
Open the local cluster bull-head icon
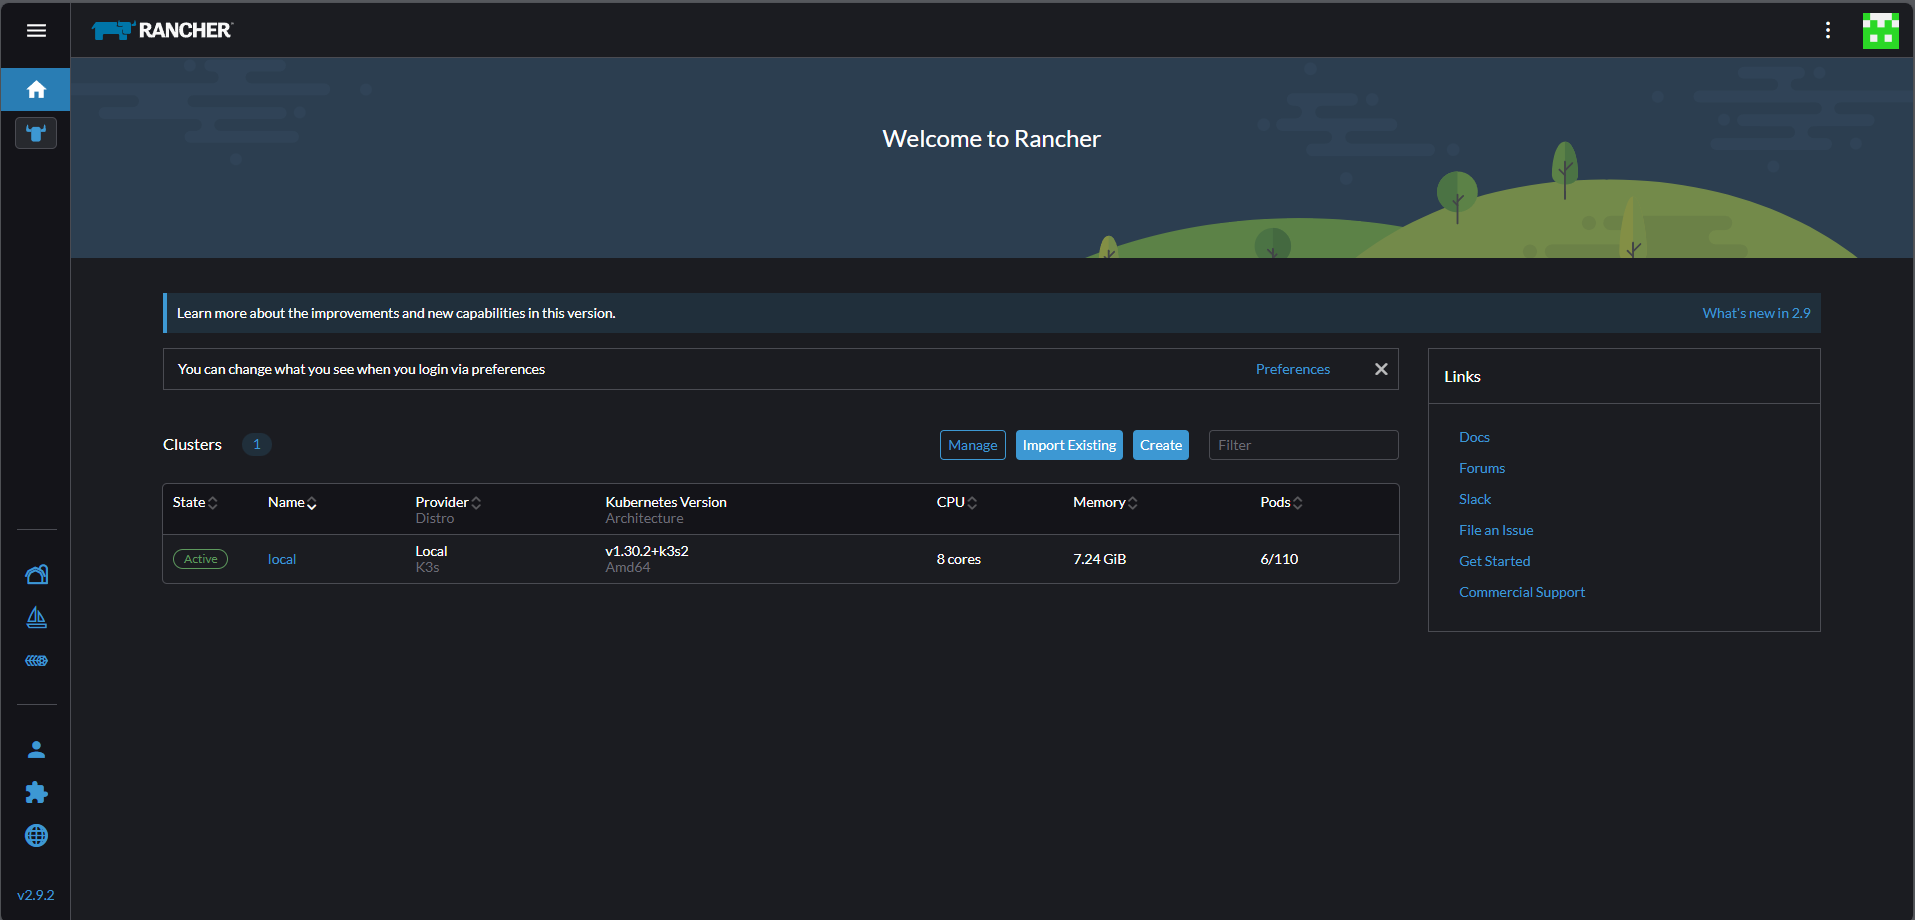tap(36, 133)
